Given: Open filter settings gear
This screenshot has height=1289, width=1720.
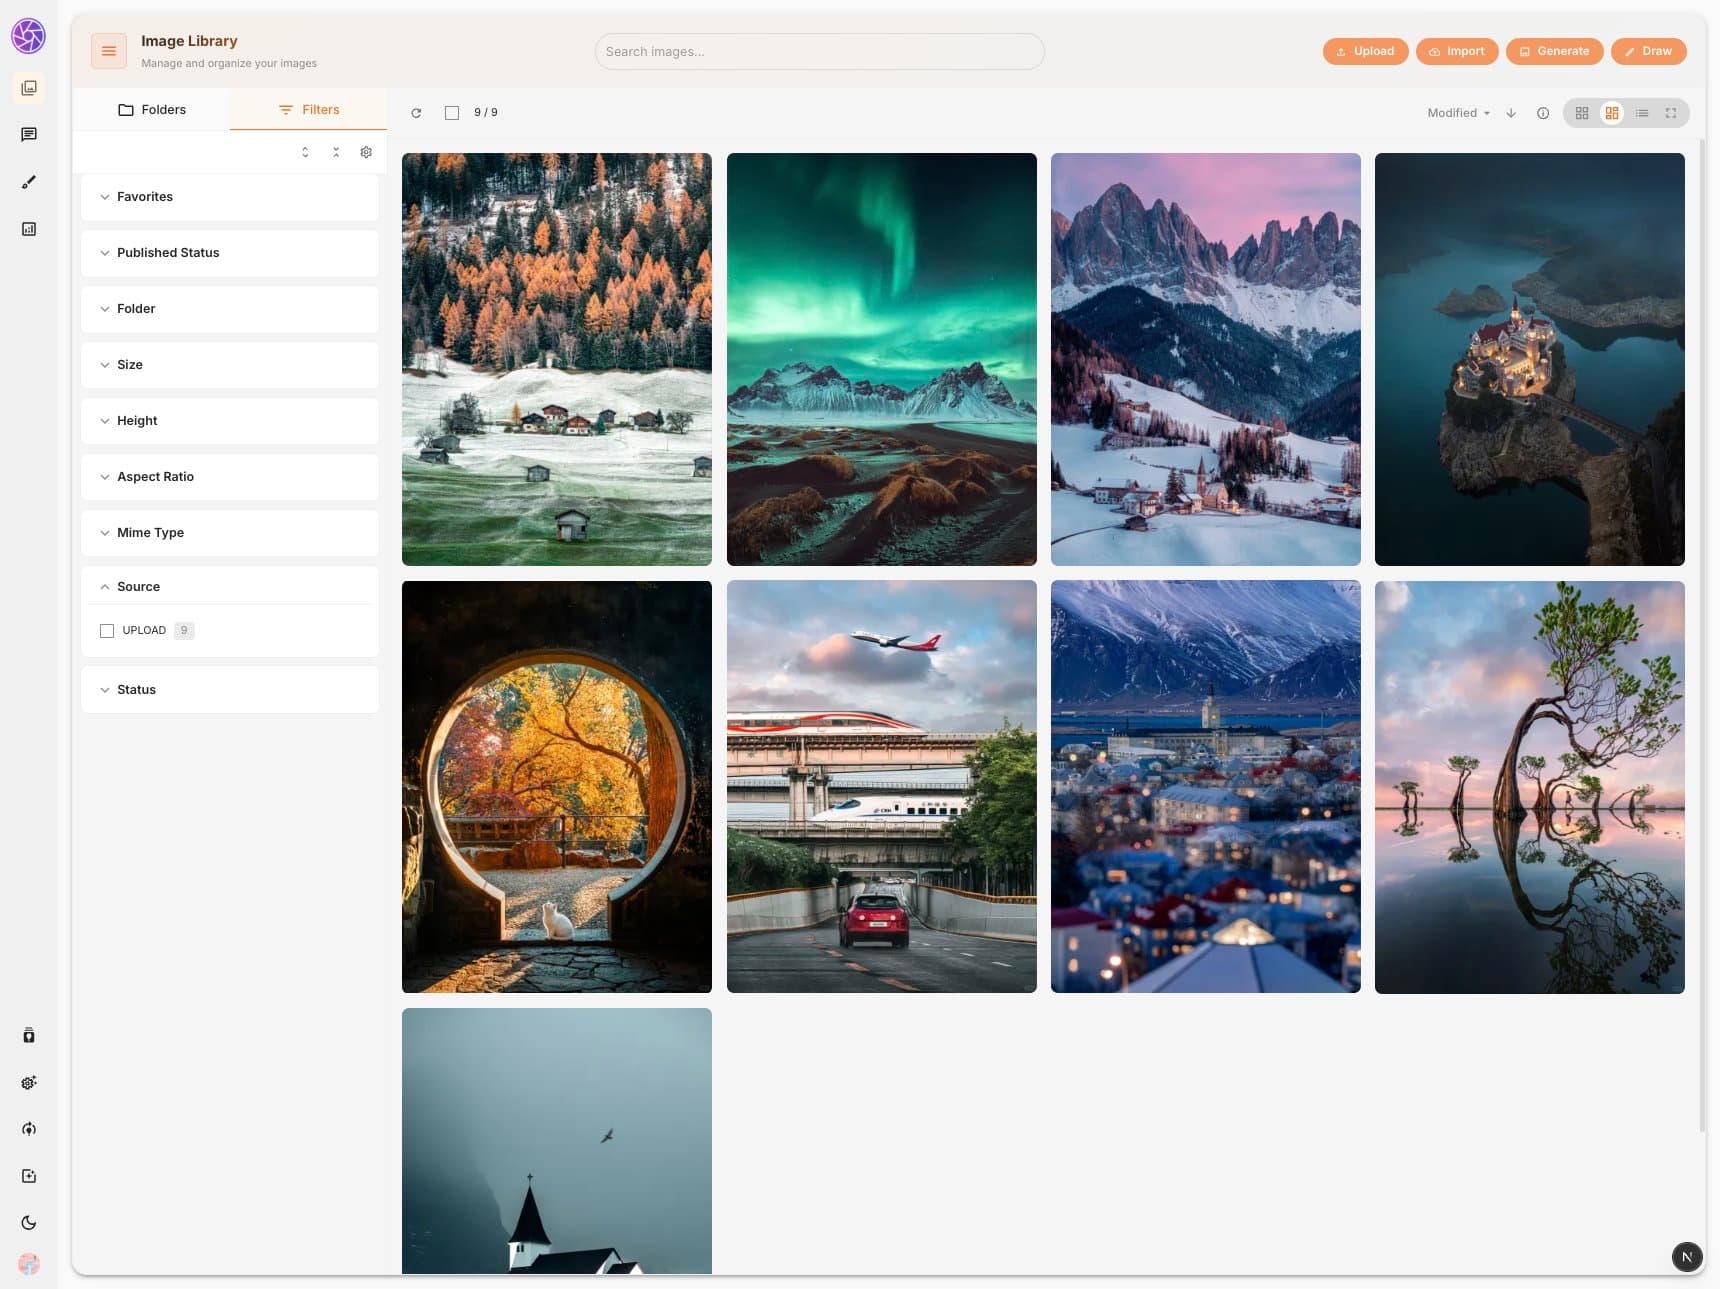Looking at the screenshot, I should point(366,152).
